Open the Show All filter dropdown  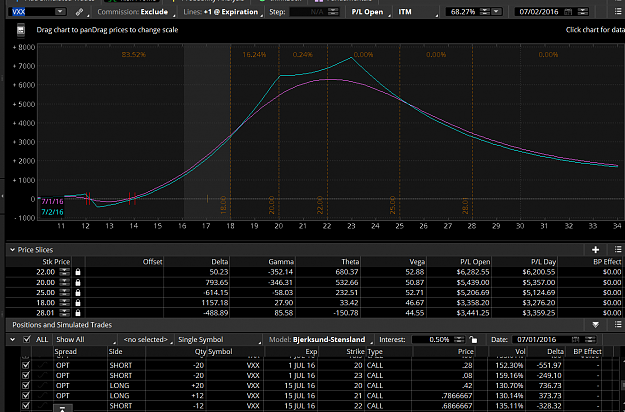(85, 340)
